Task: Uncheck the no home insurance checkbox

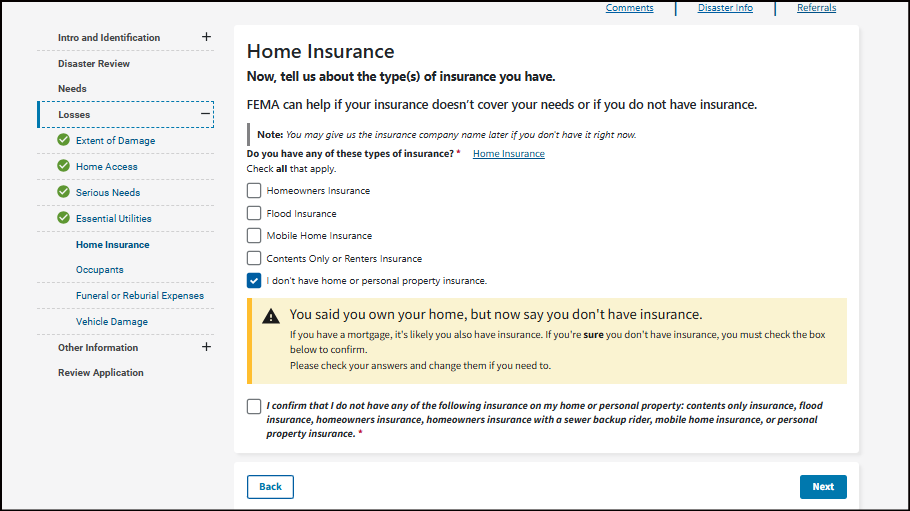Action: pyautogui.click(x=254, y=281)
